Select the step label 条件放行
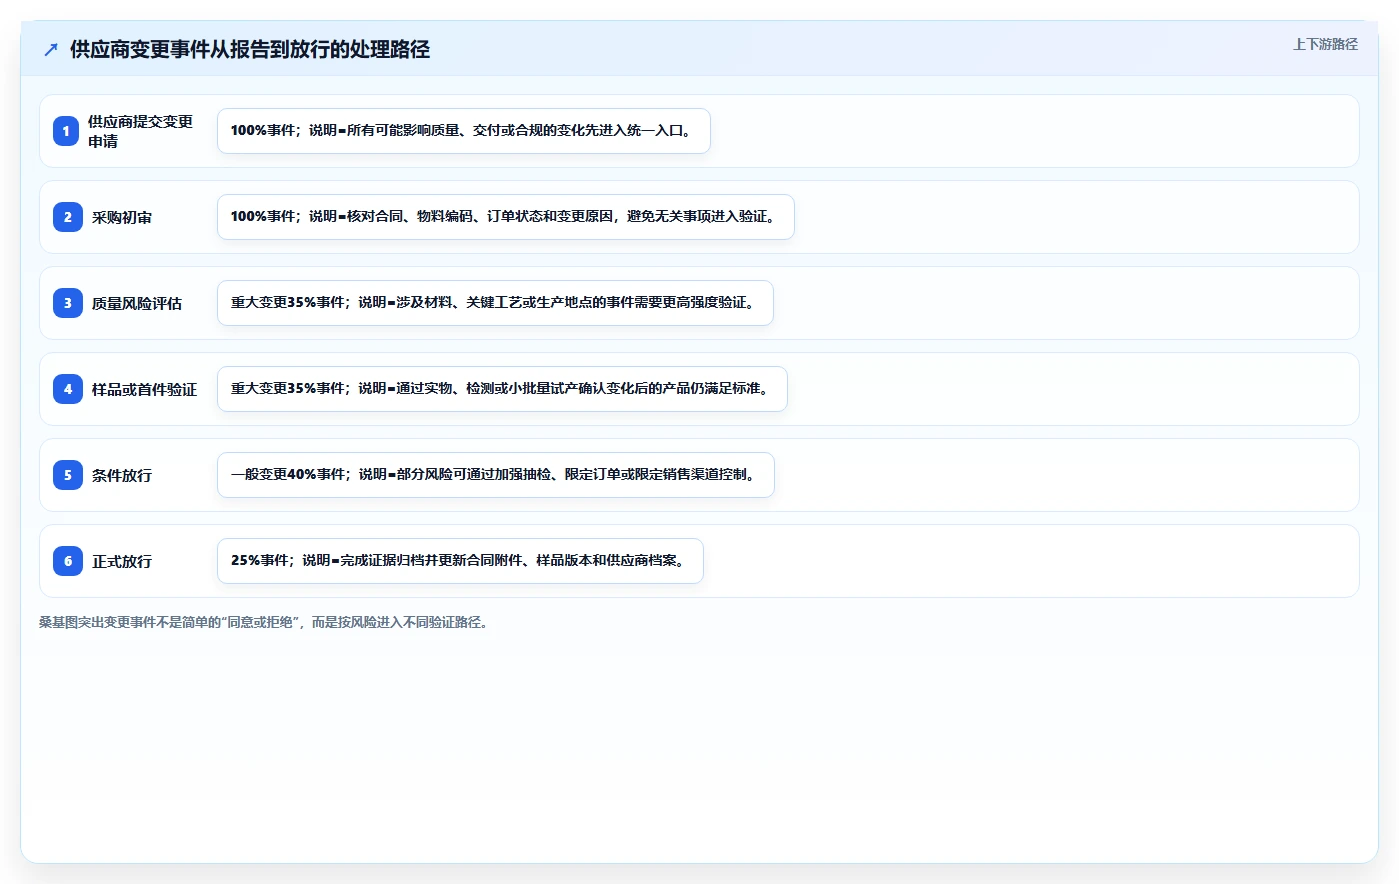This screenshot has height=884, width=1399. click(122, 475)
